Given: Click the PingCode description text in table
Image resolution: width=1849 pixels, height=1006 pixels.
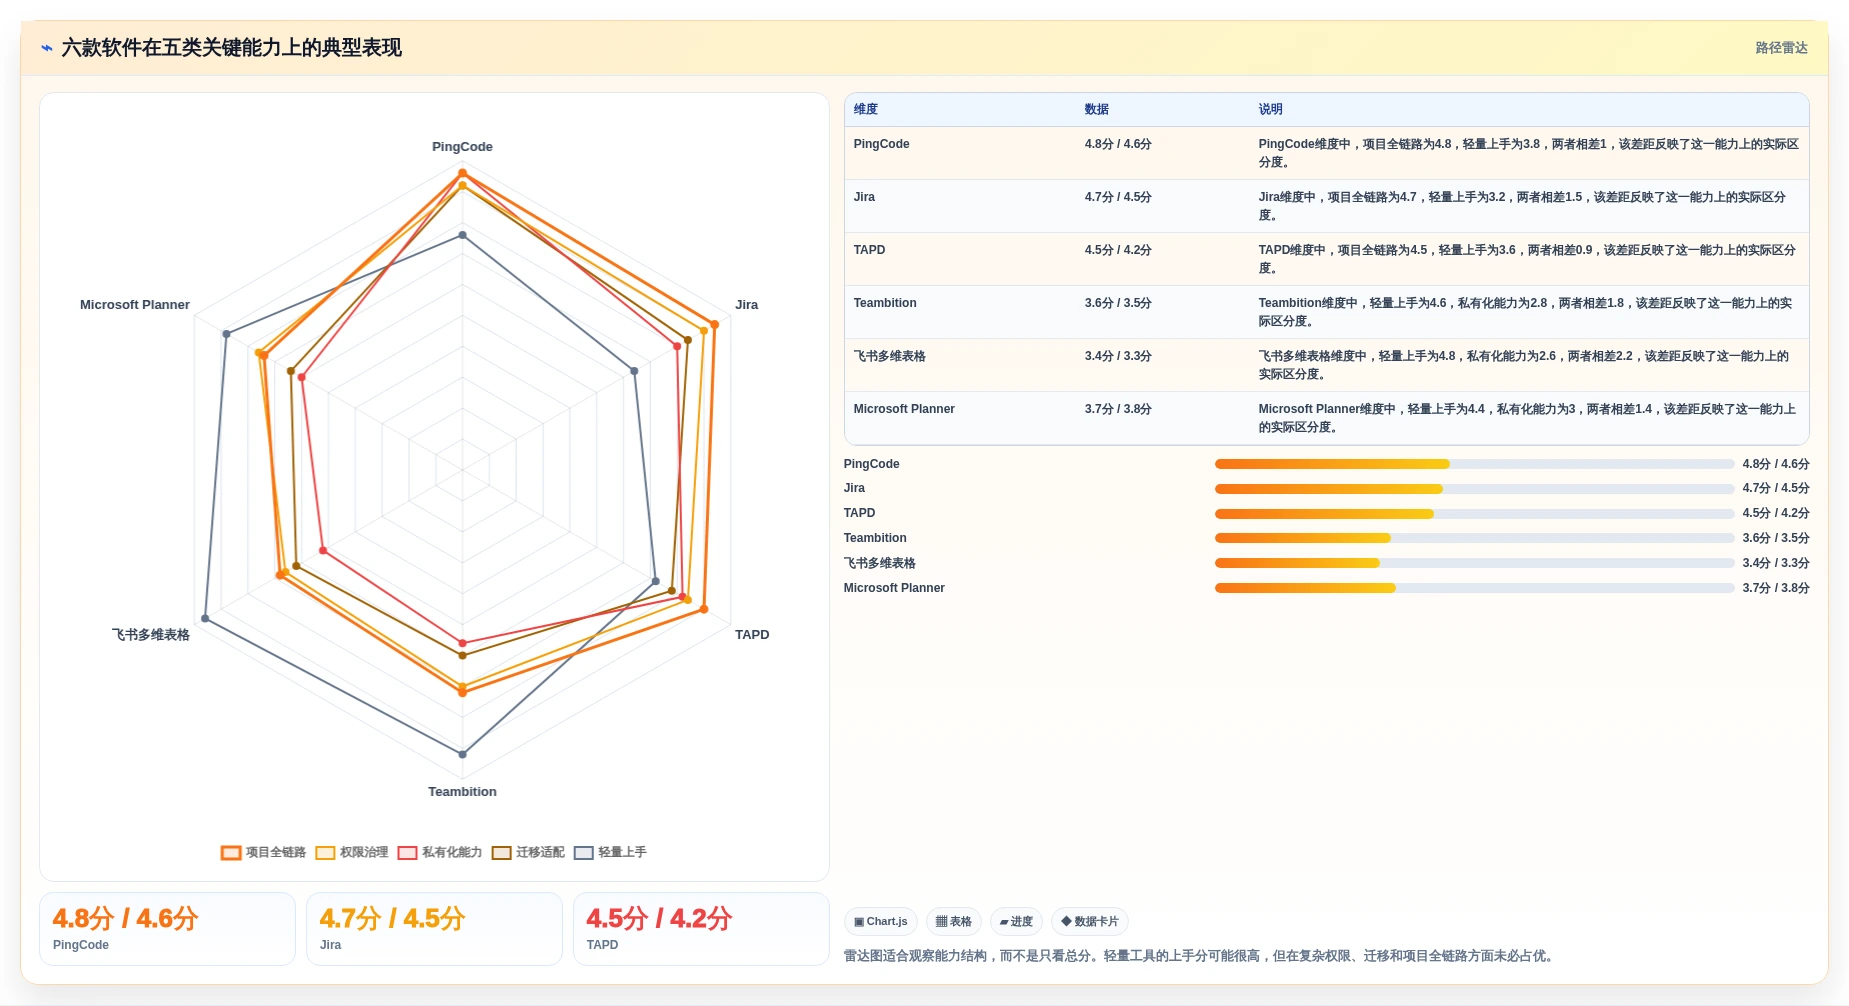Looking at the screenshot, I should click(x=1528, y=153).
